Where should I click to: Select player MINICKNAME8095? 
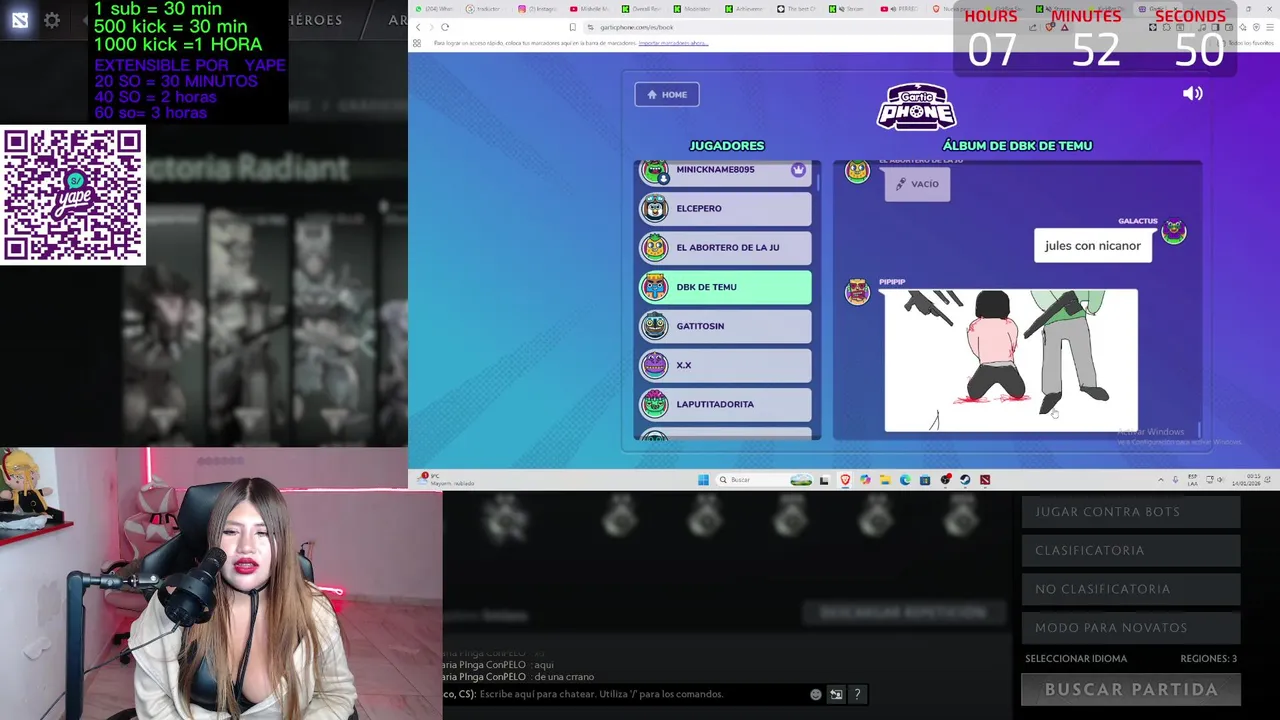(725, 171)
